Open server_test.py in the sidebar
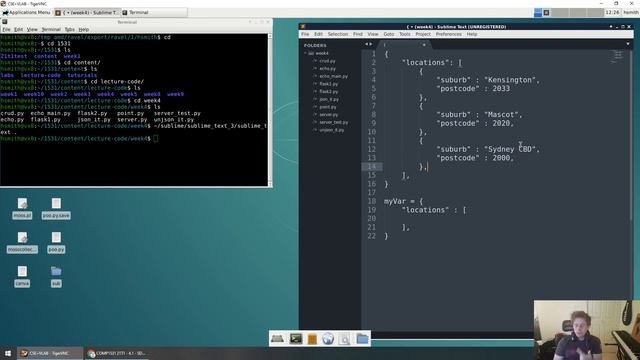The image size is (640, 360). pyautogui.click(x=334, y=122)
